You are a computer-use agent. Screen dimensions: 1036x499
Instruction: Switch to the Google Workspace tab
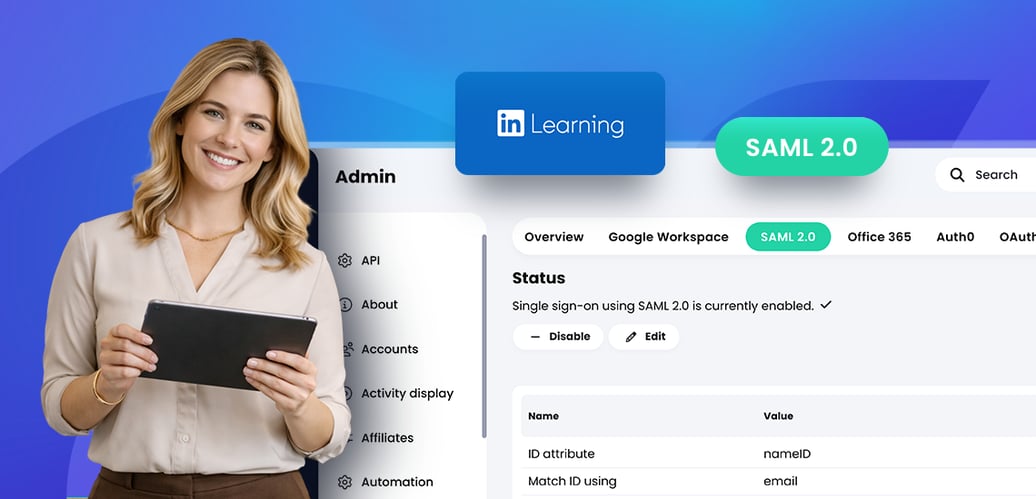pyautogui.click(x=668, y=237)
